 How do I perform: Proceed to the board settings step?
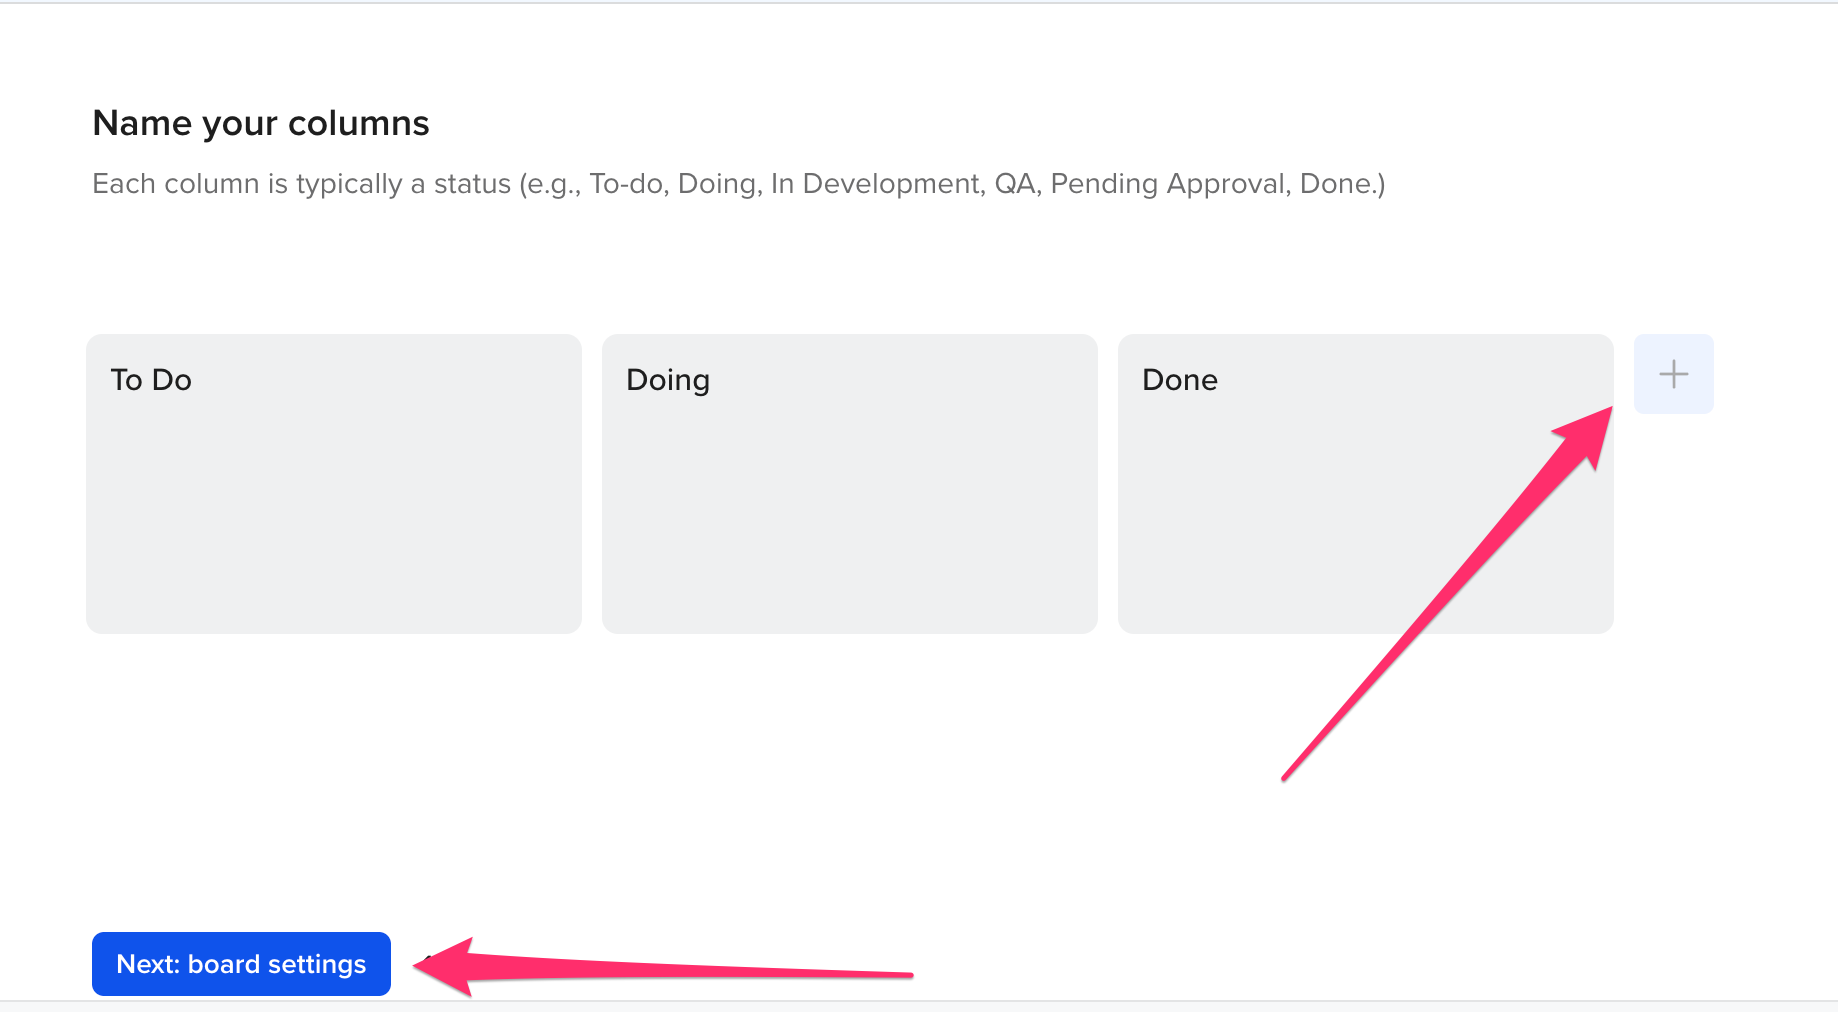241,964
